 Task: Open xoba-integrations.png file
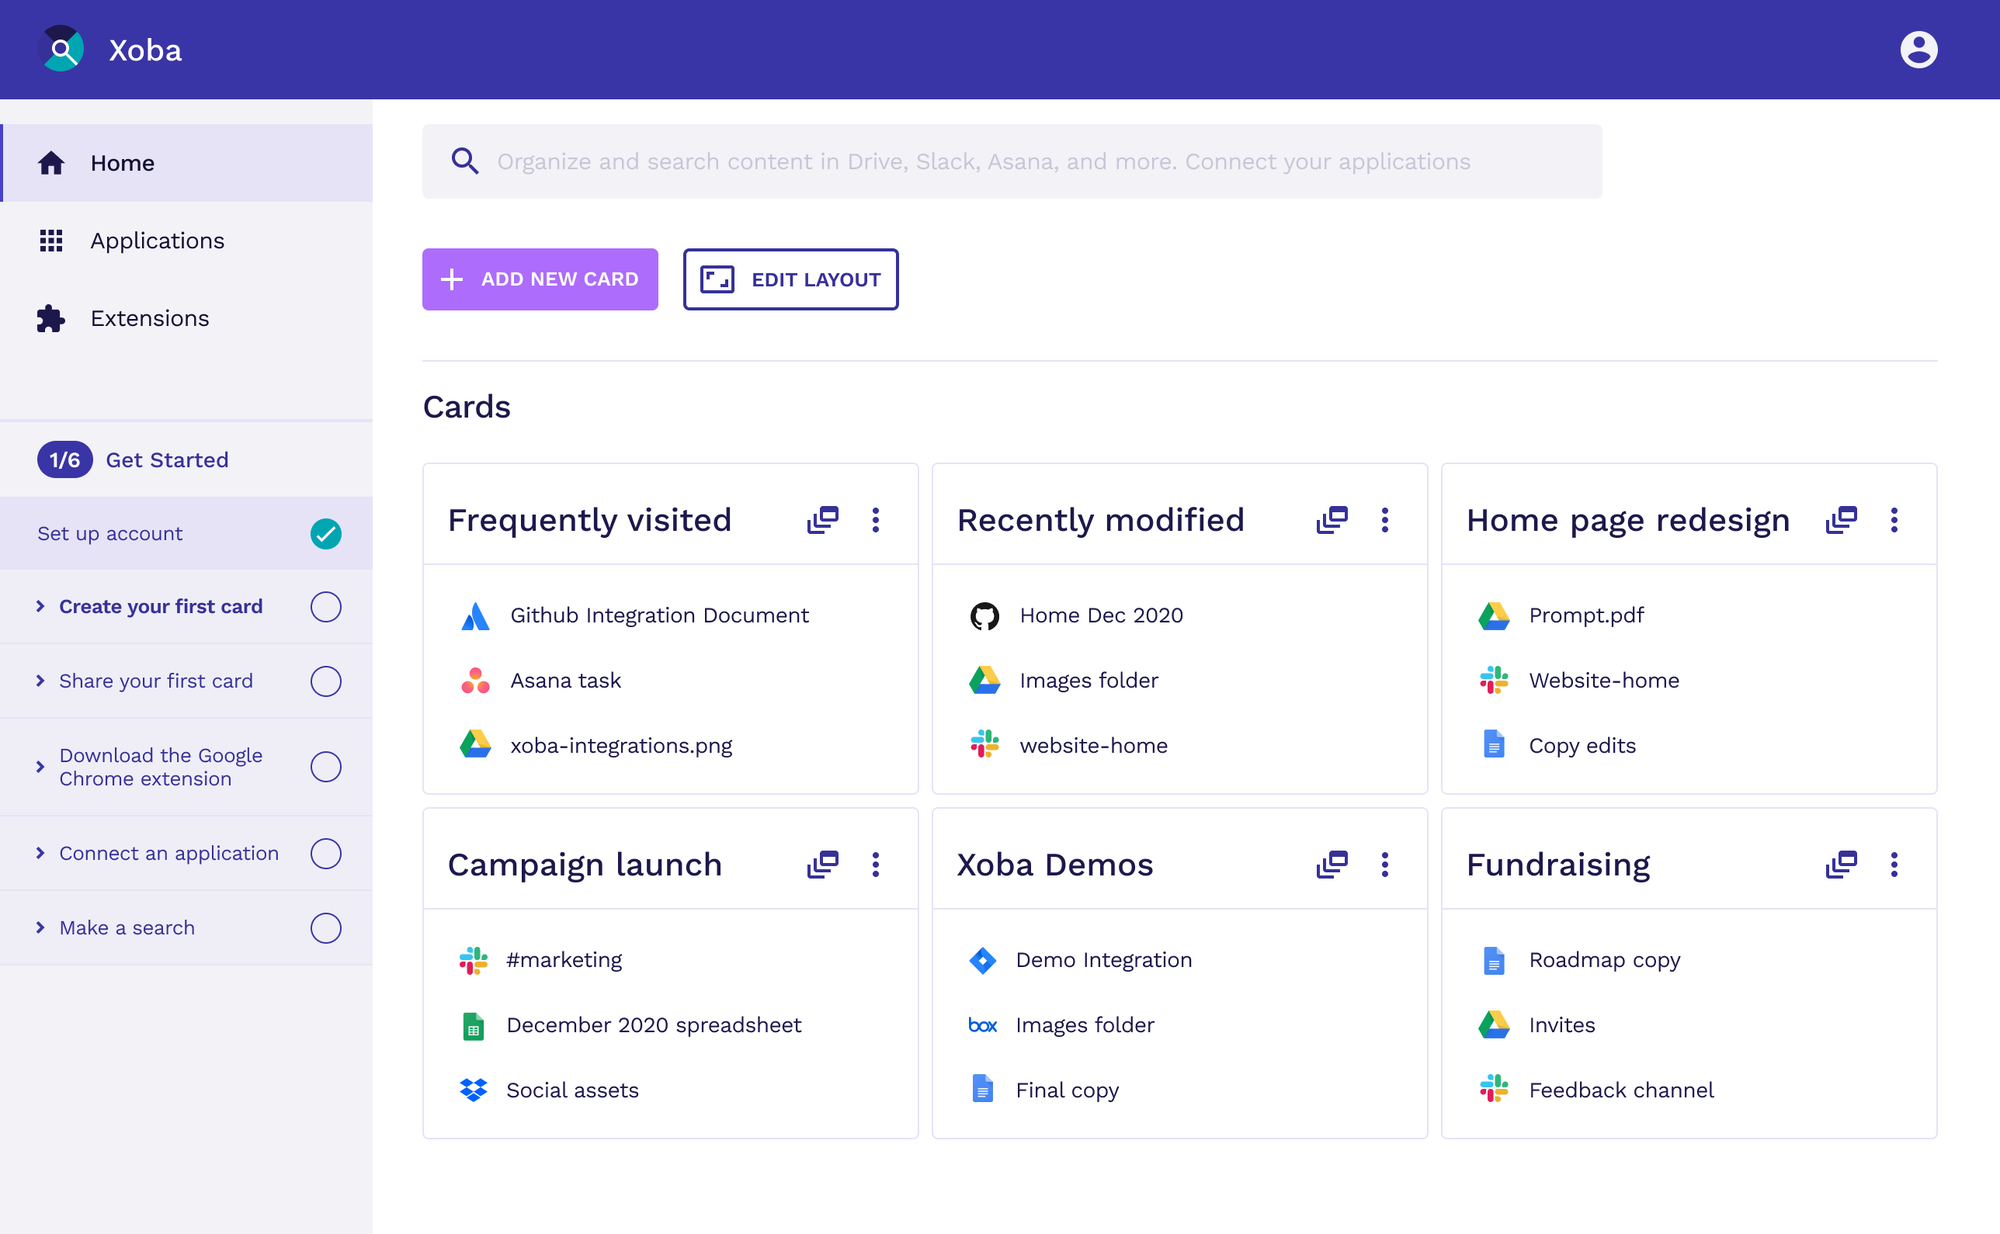point(621,746)
